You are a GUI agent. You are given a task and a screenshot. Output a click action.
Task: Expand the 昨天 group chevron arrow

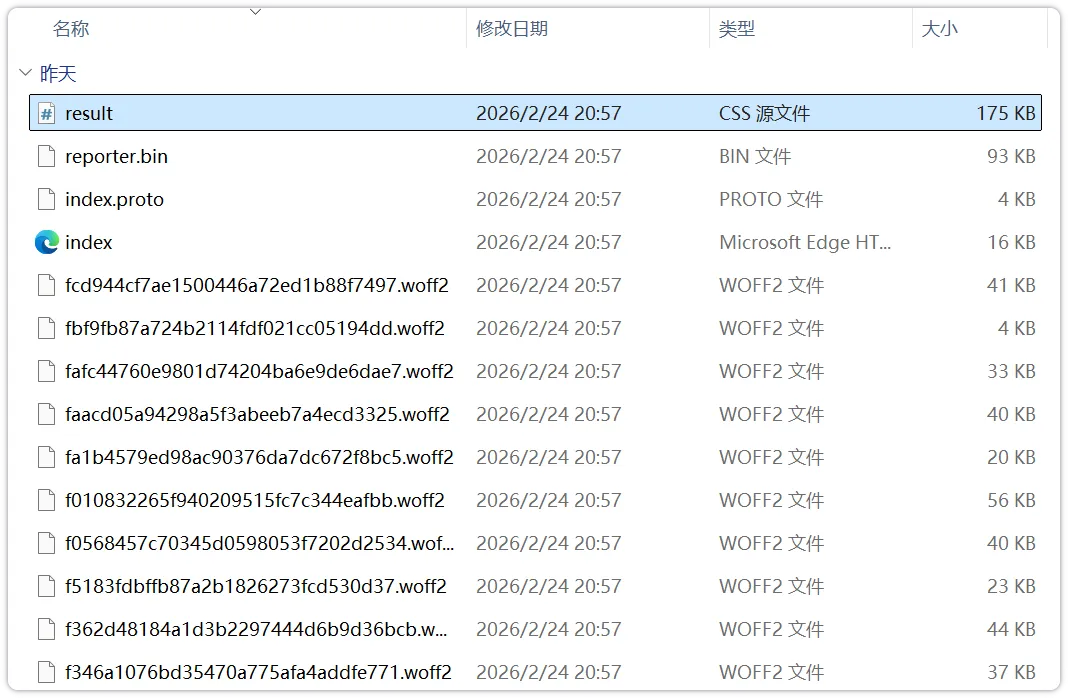[25, 73]
